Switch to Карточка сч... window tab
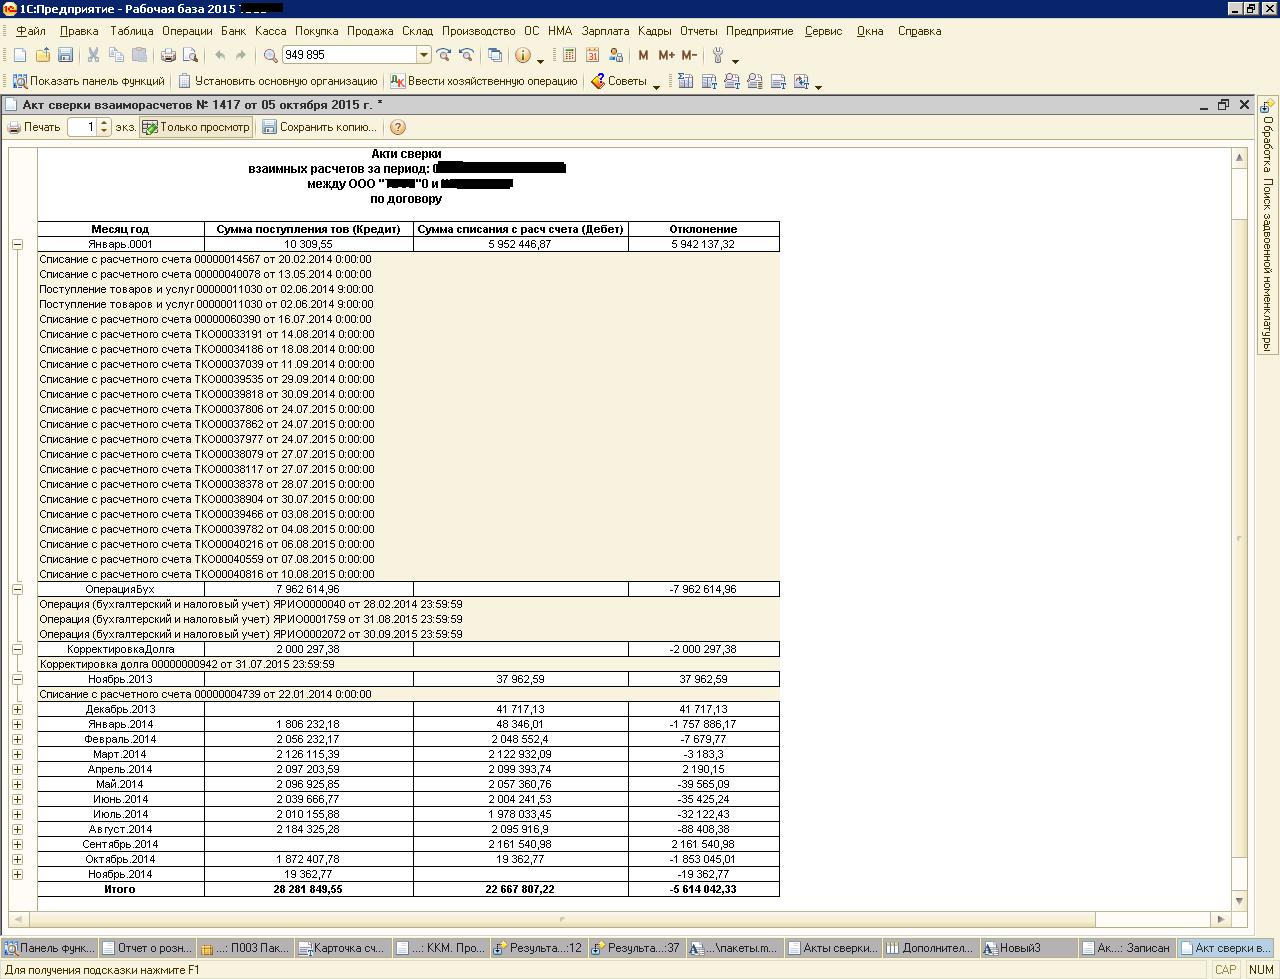The height and width of the screenshot is (979, 1280). [x=342, y=948]
